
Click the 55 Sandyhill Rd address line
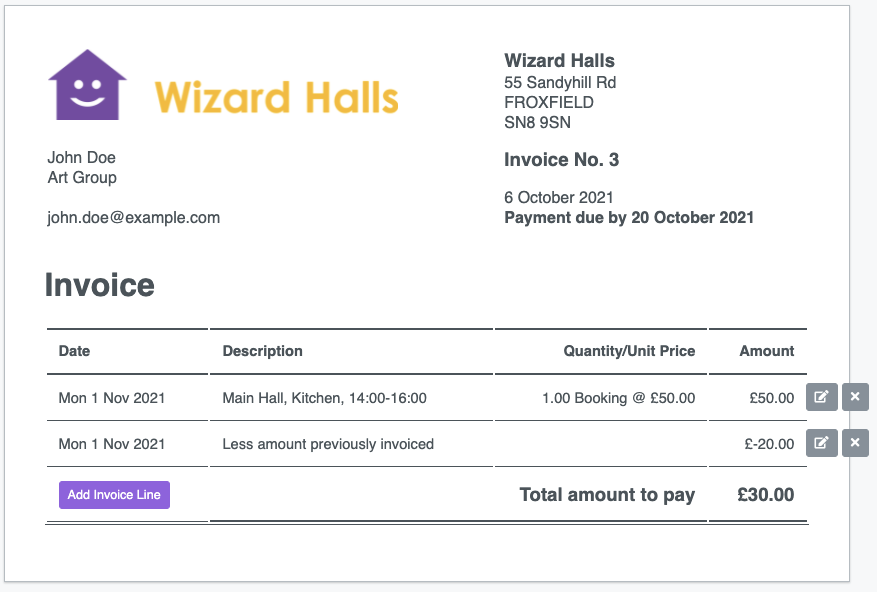click(x=560, y=82)
